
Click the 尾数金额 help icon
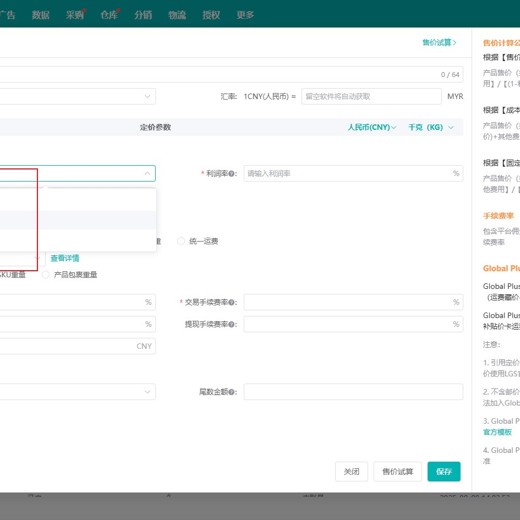click(231, 392)
